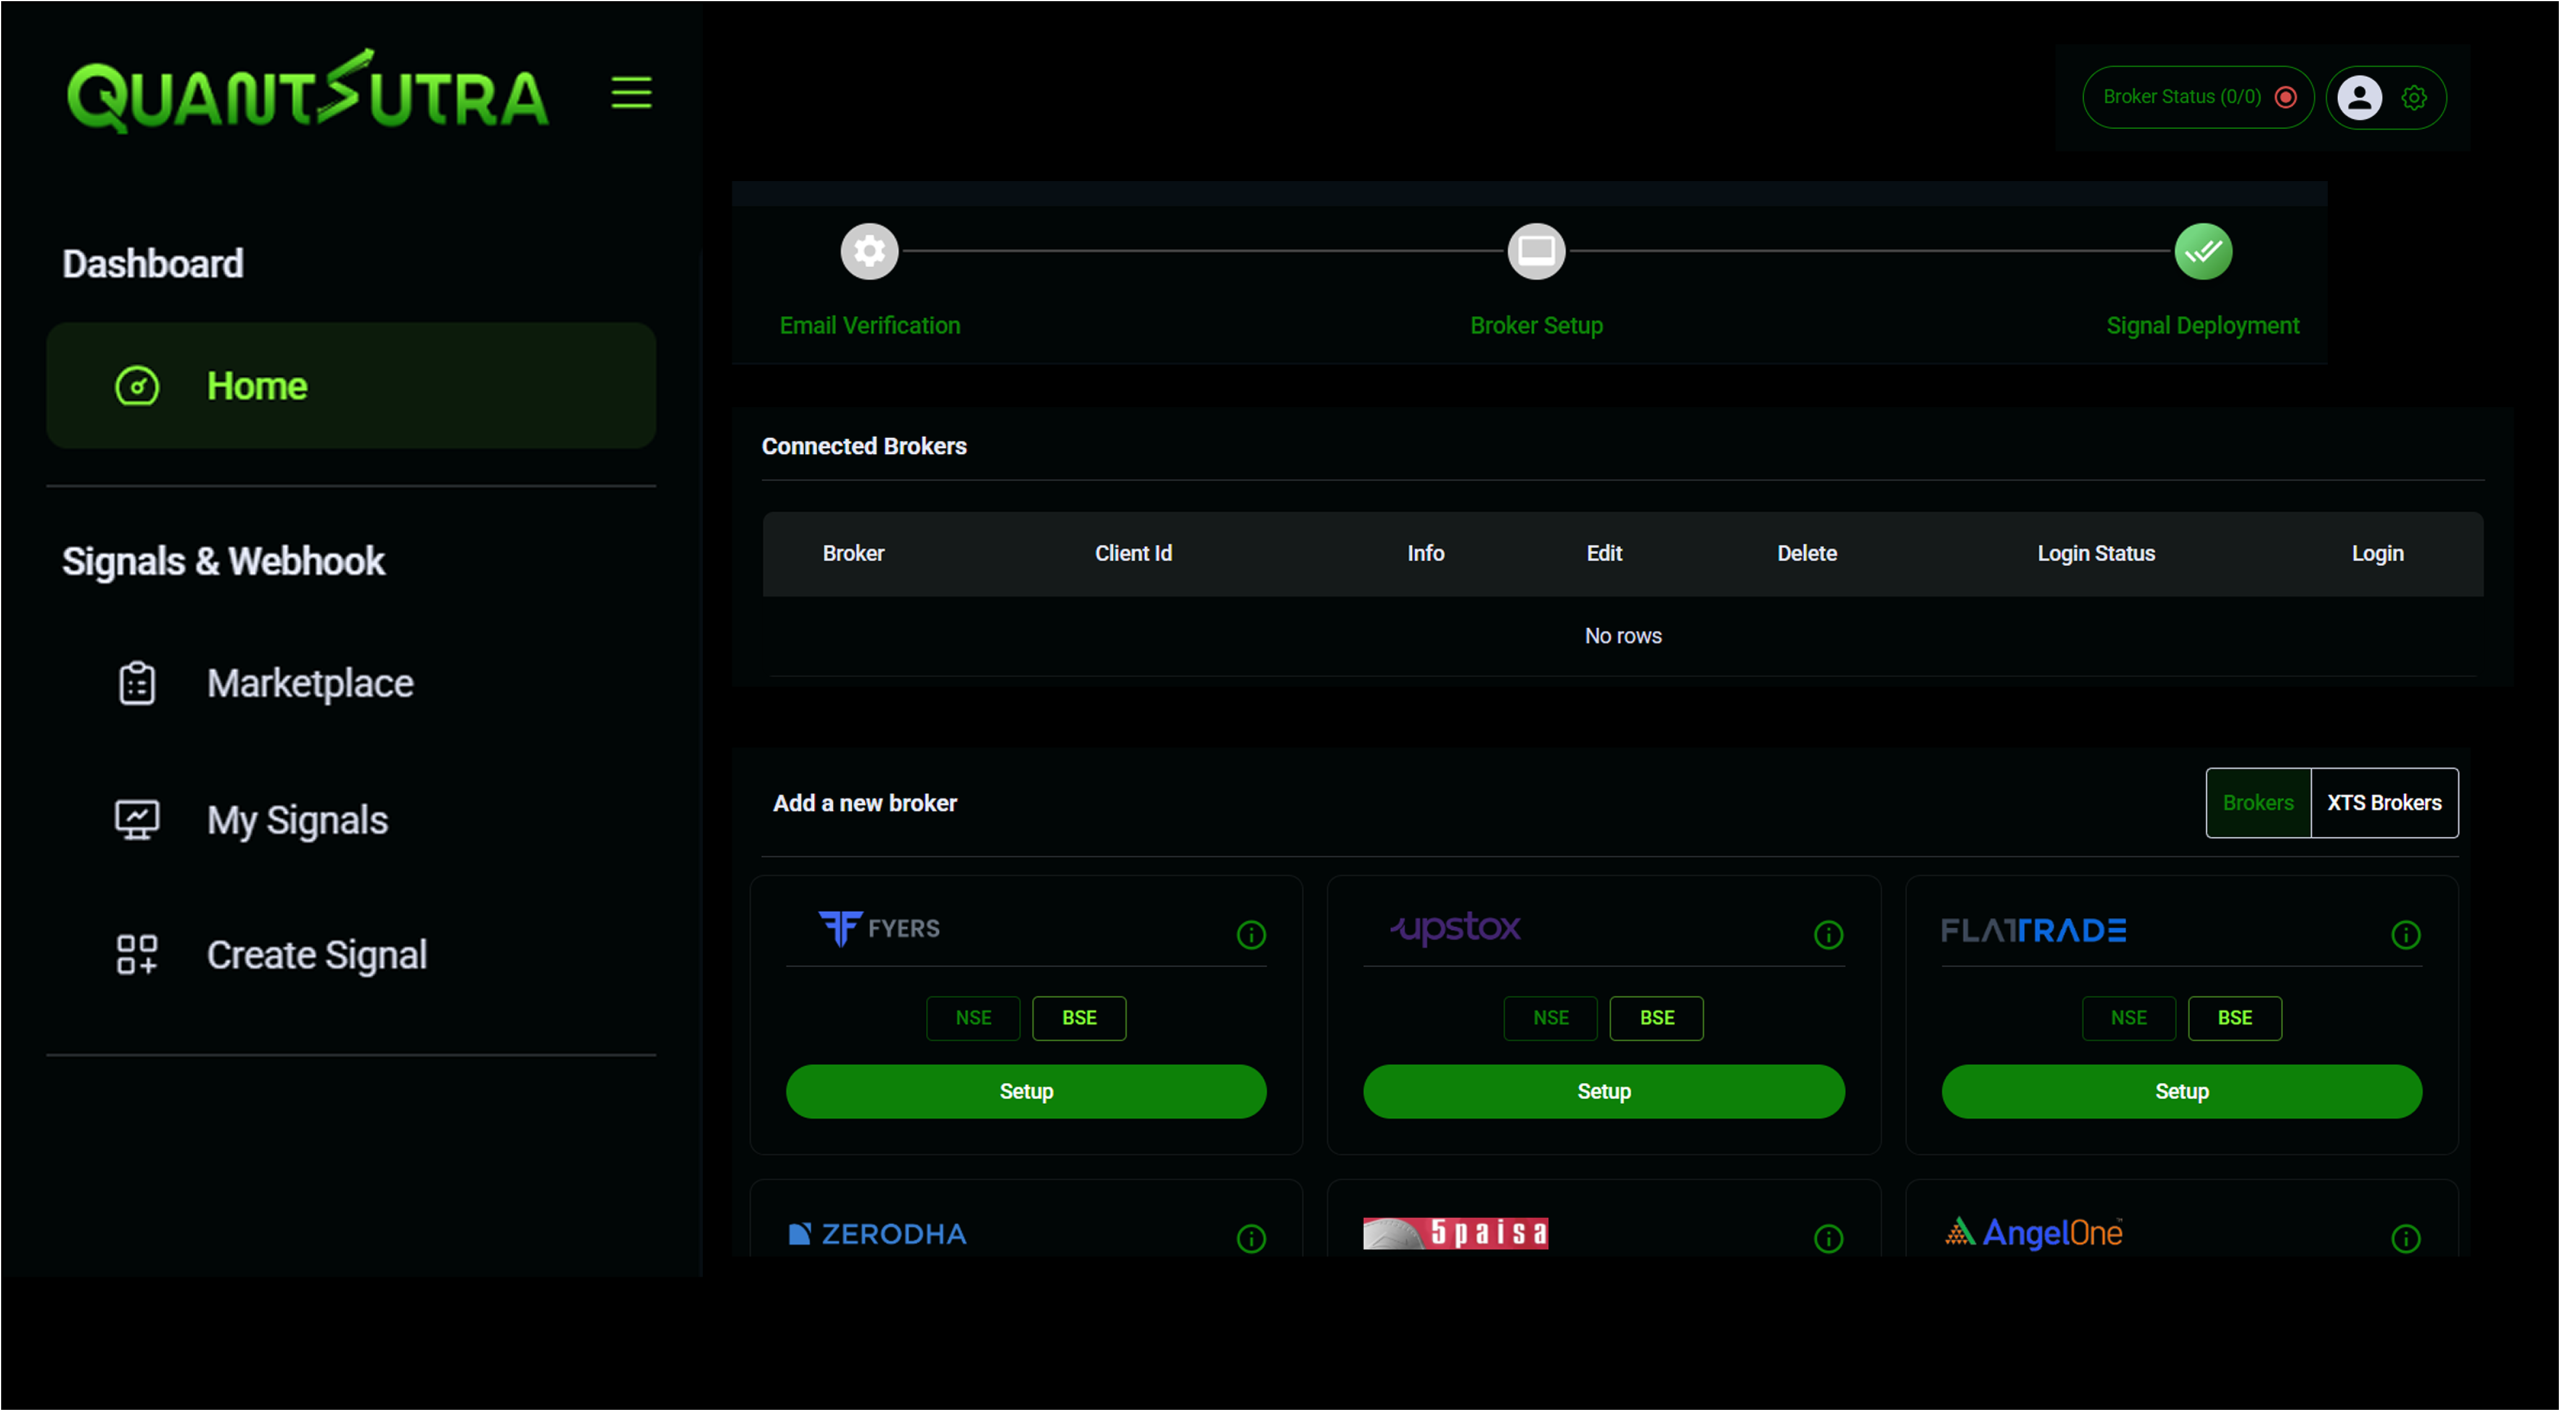2560x1411 pixels.
Task: Click the Login Status column header
Action: click(2096, 553)
